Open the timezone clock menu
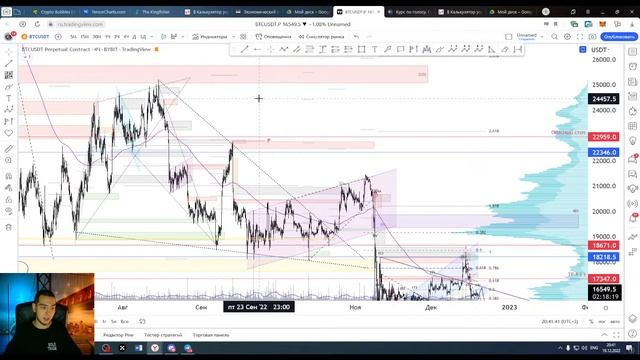 coord(560,322)
